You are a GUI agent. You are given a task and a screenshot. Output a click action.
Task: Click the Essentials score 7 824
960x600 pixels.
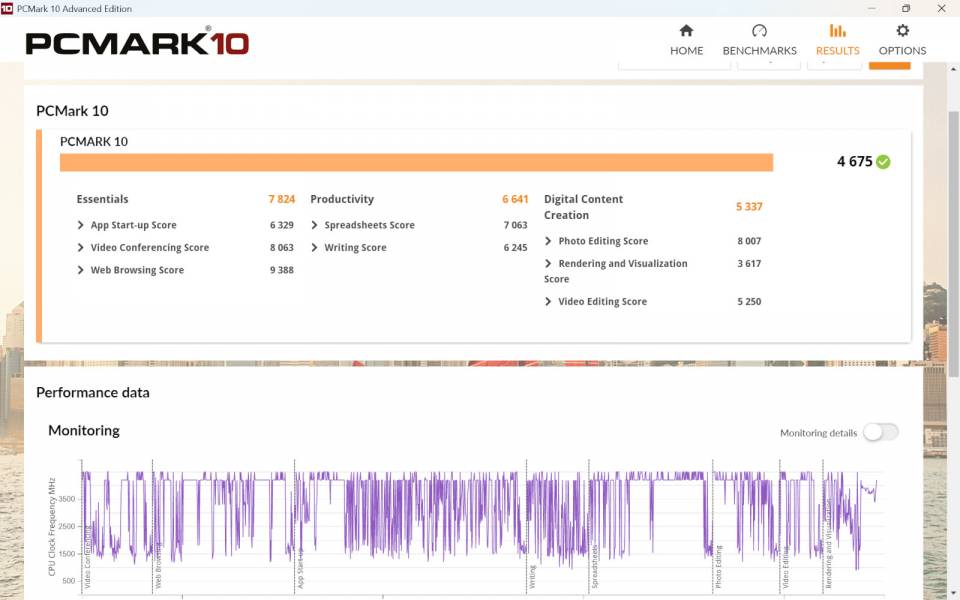(282, 199)
